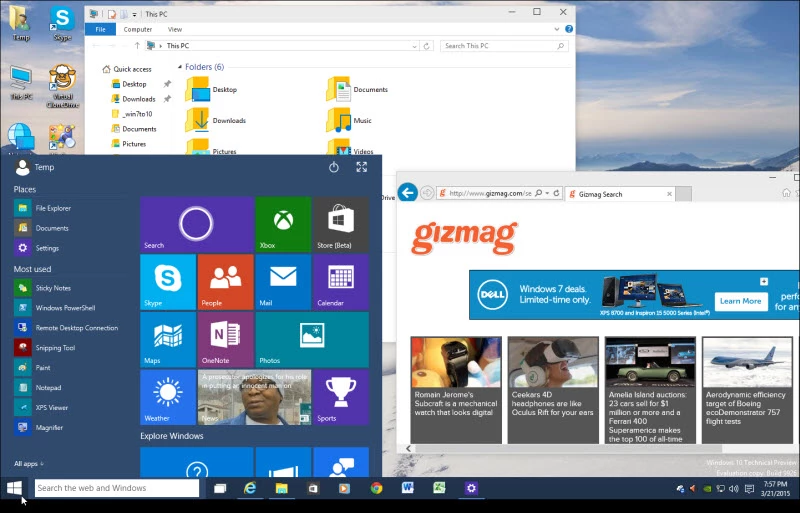Open Chrome from taskbar
The image size is (800, 513).
click(x=377, y=488)
